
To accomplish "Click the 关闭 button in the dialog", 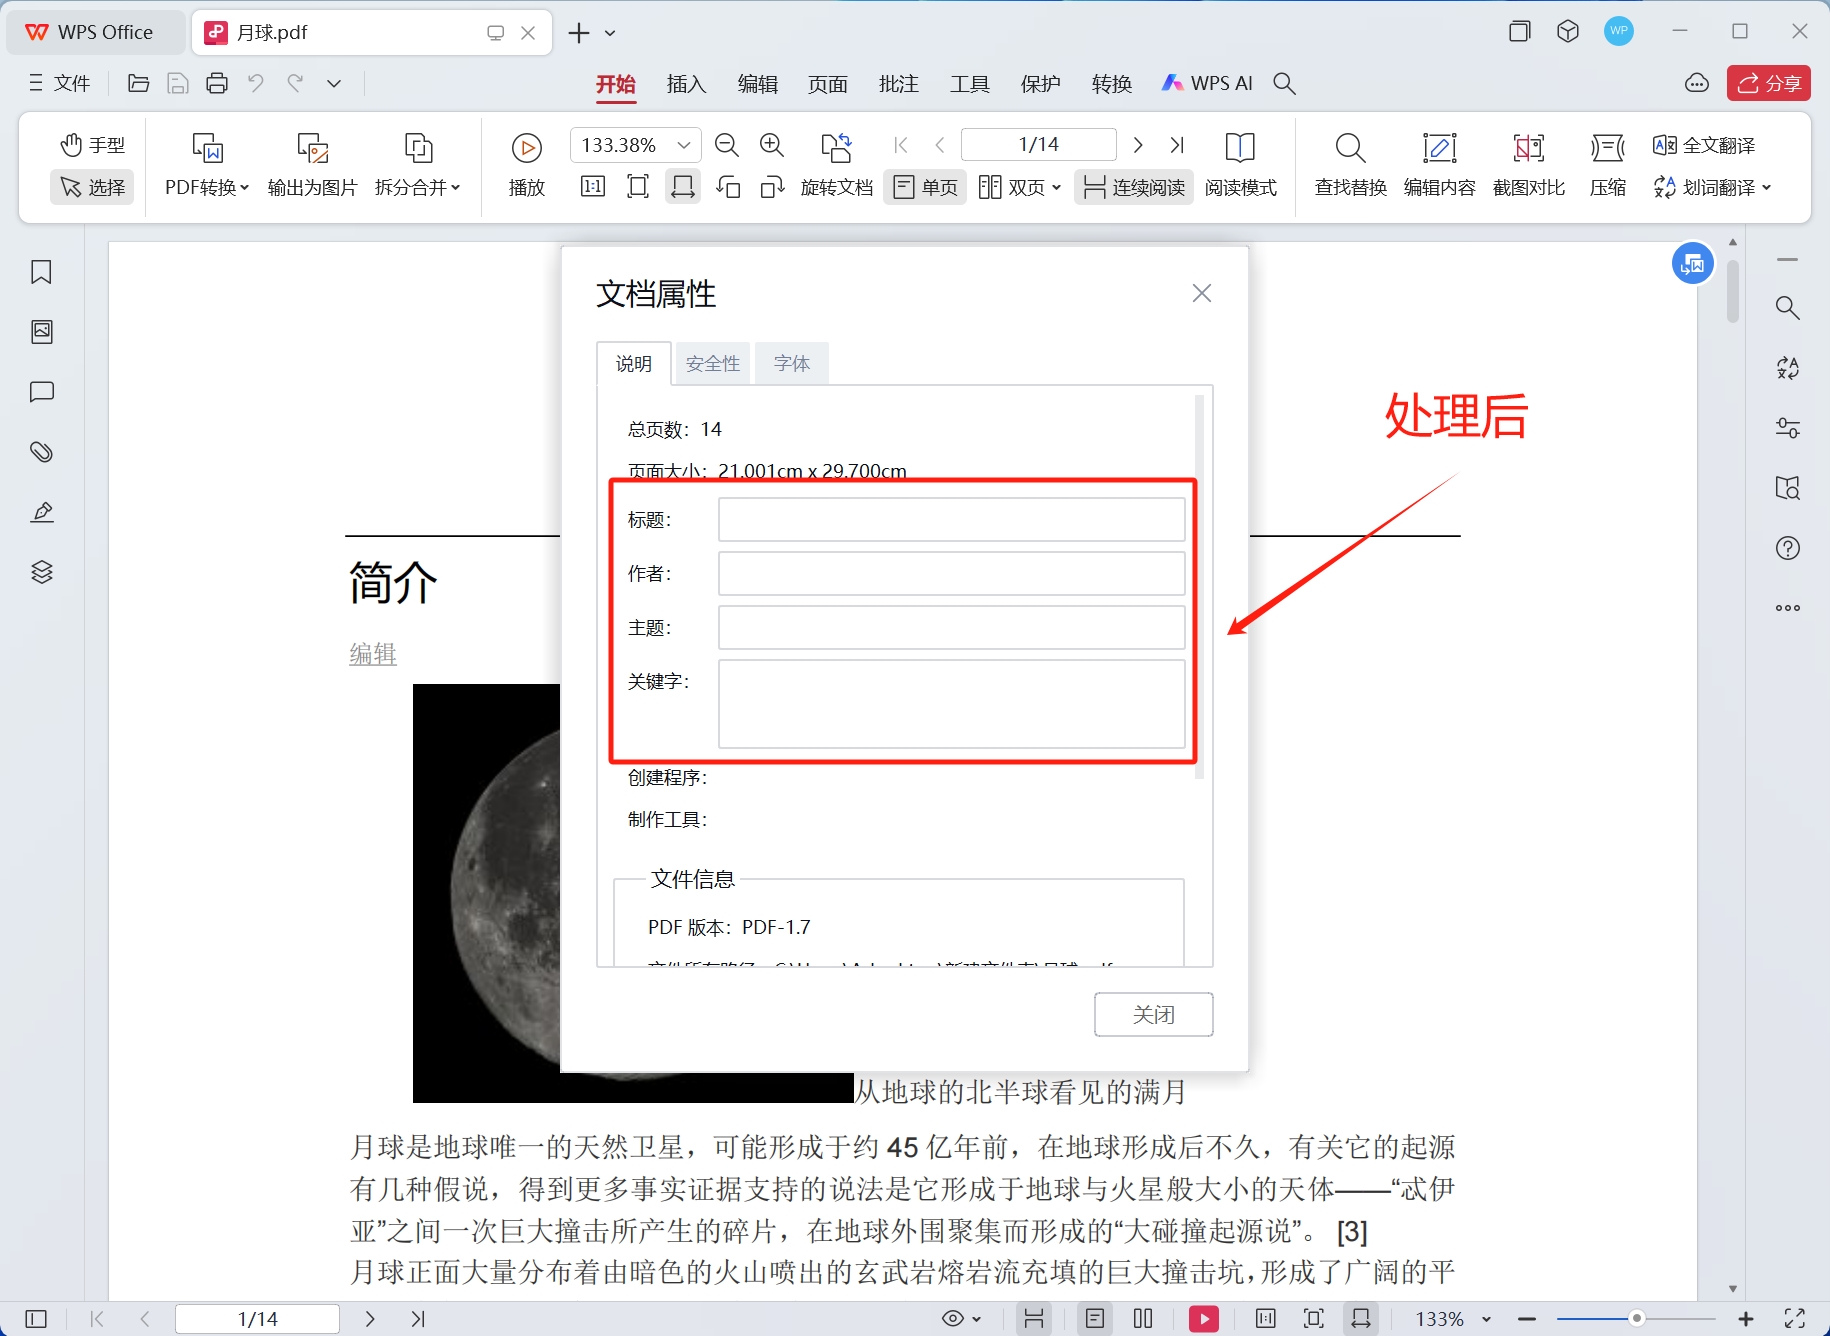I will tap(1153, 1014).
